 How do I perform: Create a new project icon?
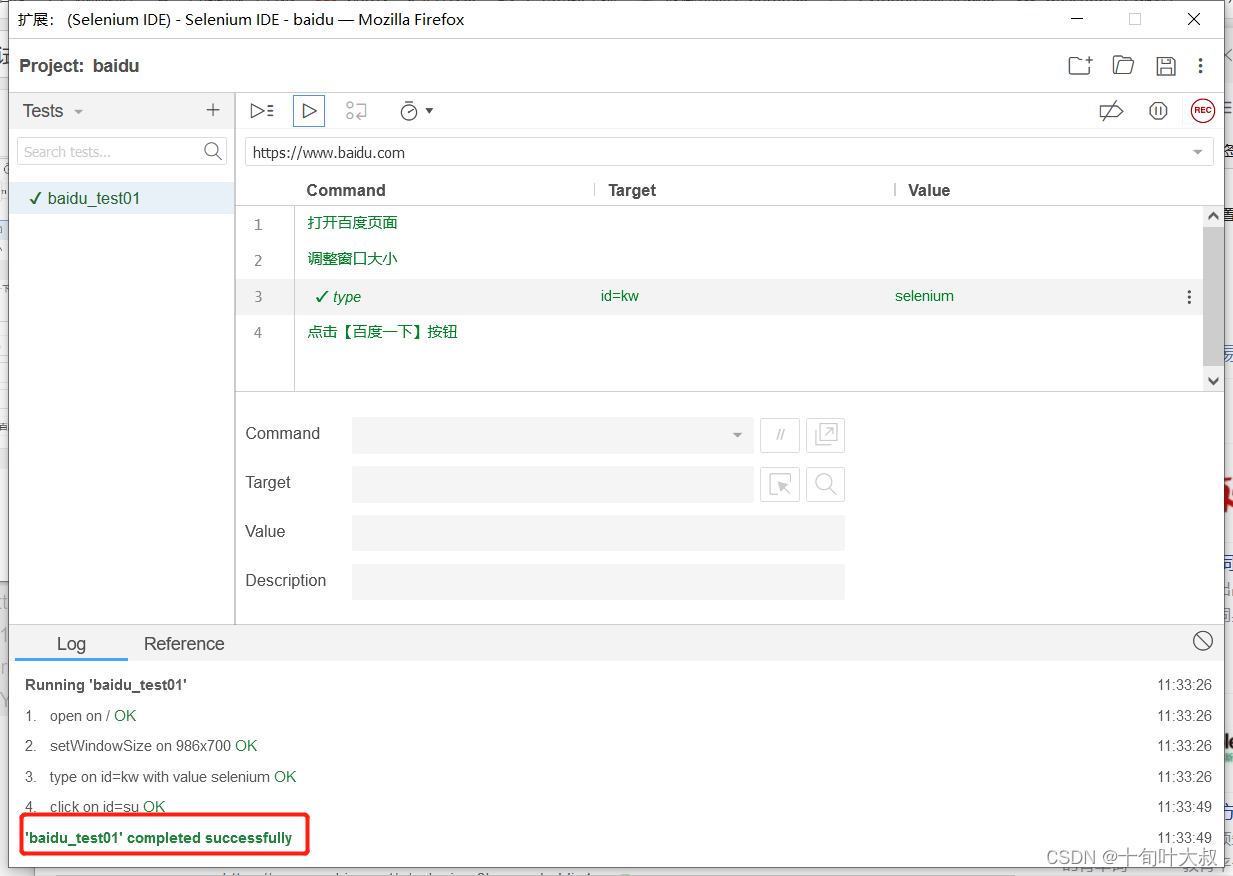tap(1080, 66)
